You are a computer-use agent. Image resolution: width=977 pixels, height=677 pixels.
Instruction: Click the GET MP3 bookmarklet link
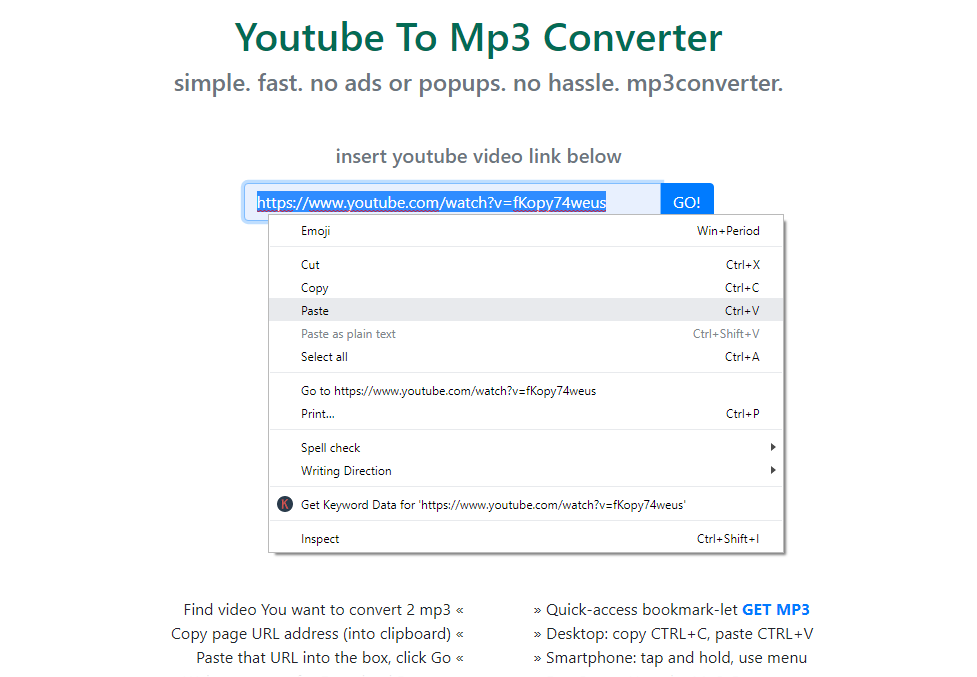pyautogui.click(x=775, y=609)
